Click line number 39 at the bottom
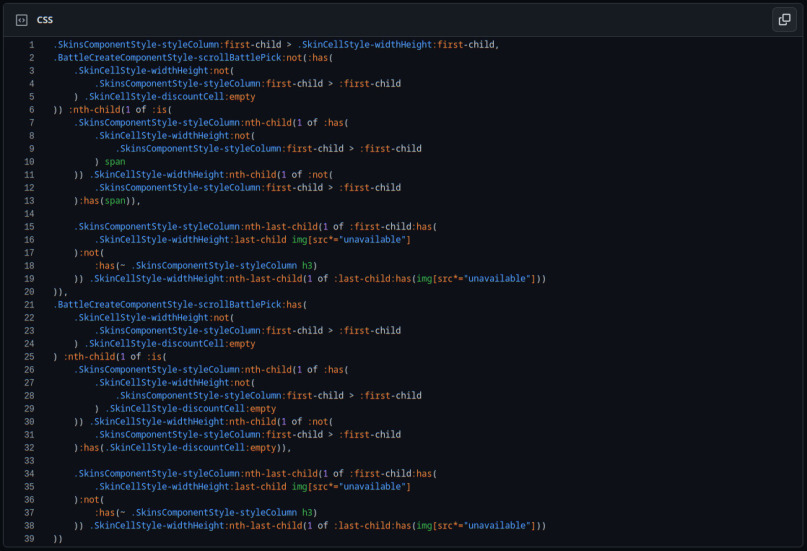 click(x=29, y=539)
